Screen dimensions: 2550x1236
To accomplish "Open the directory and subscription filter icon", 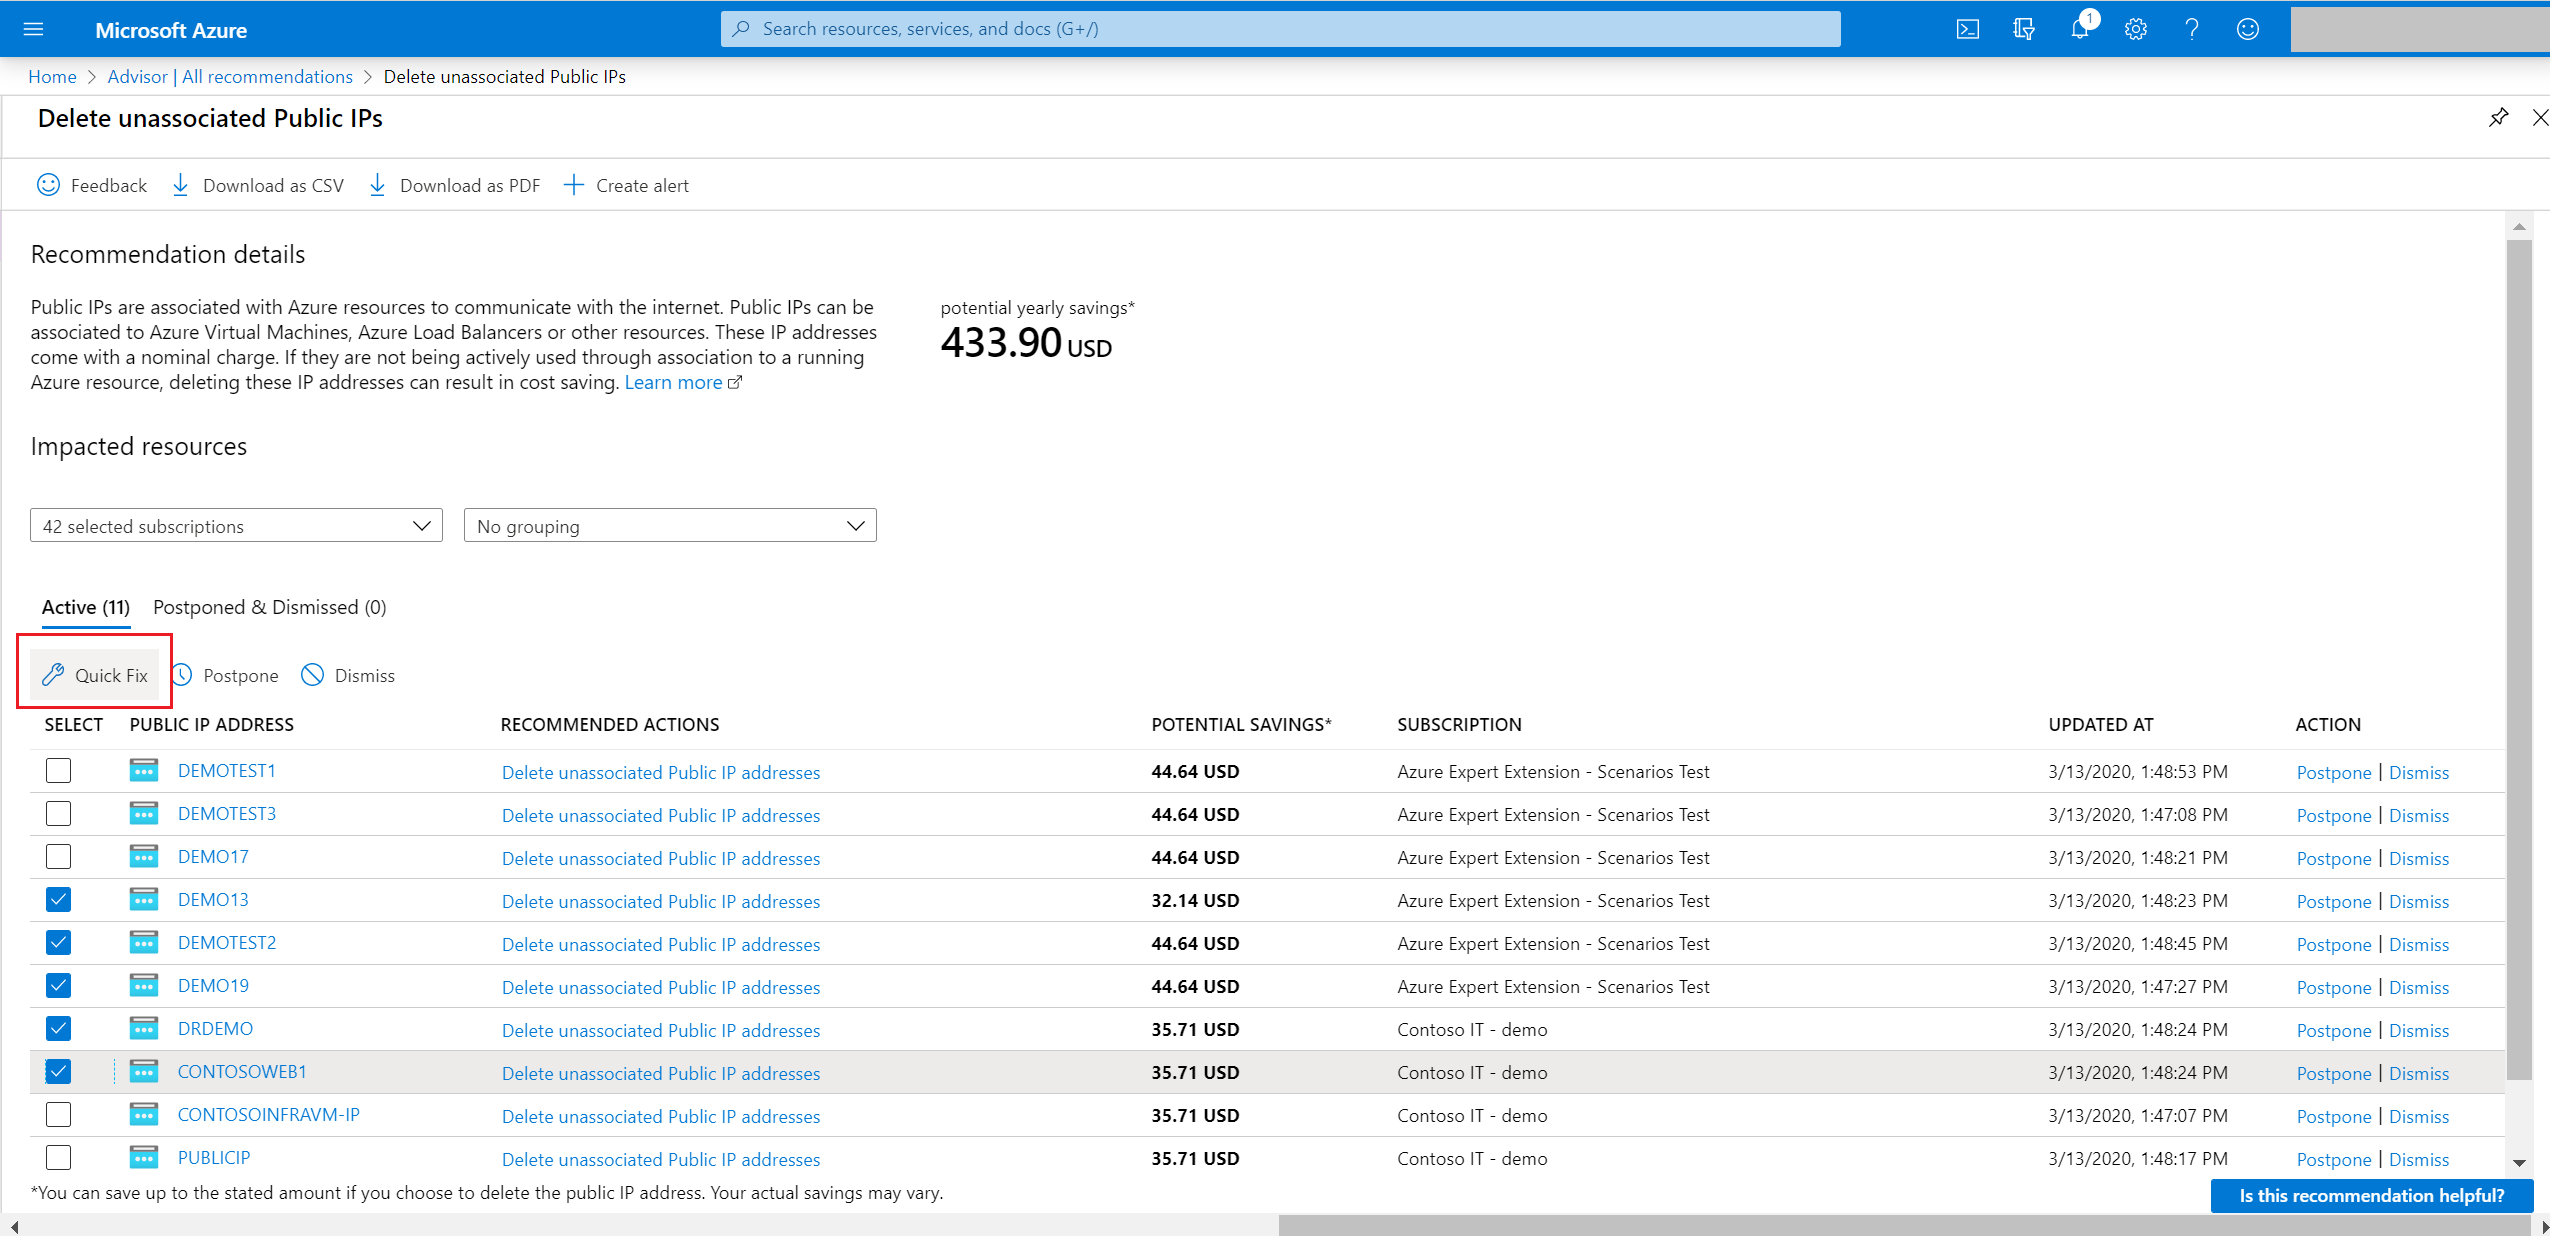I will 2023,29.
